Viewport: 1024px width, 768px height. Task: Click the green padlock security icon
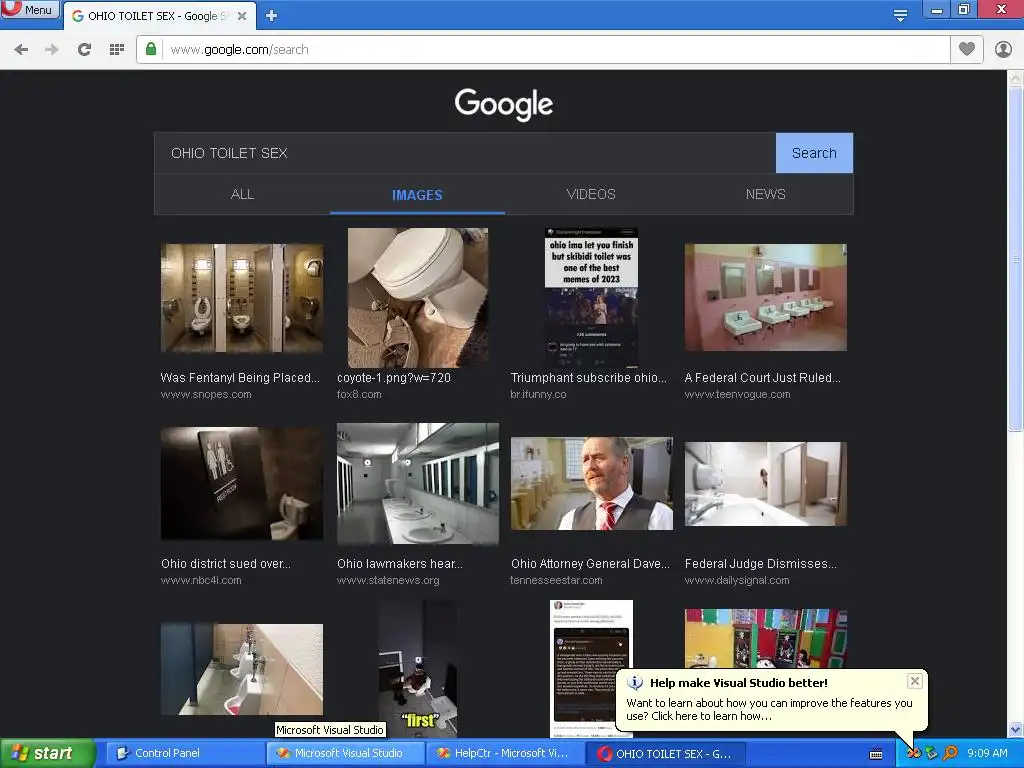tap(151, 50)
